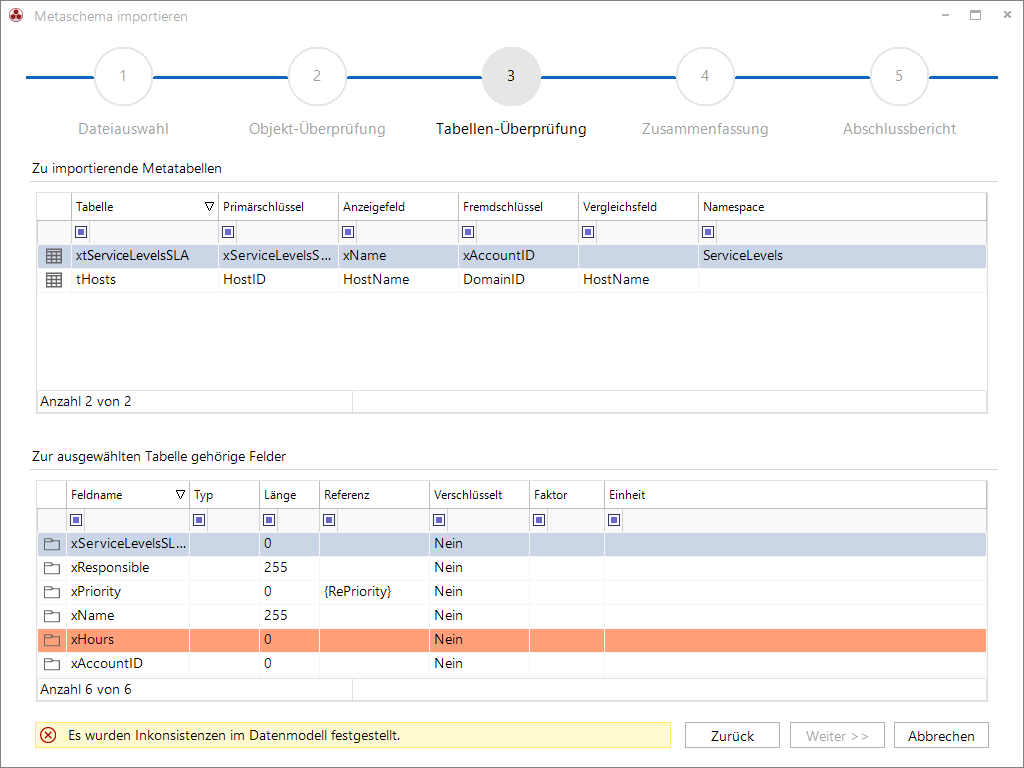Click the folder icon next to xName field
1024x768 pixels.
(52, 616)
